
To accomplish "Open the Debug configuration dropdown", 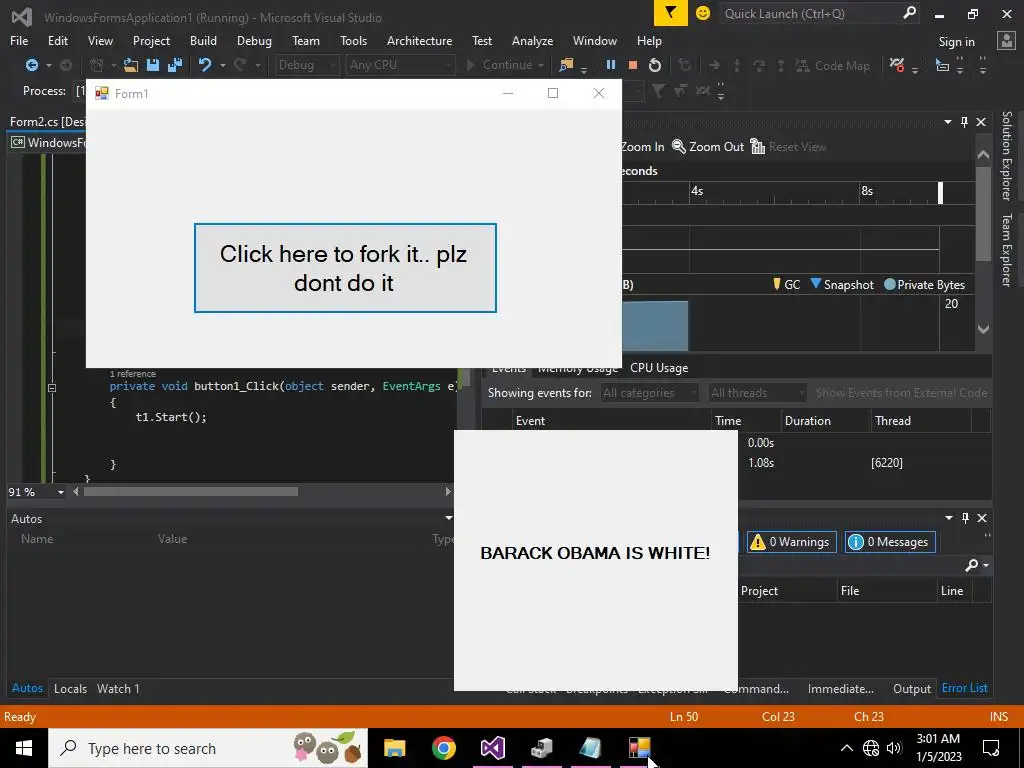I will (306, 65).
